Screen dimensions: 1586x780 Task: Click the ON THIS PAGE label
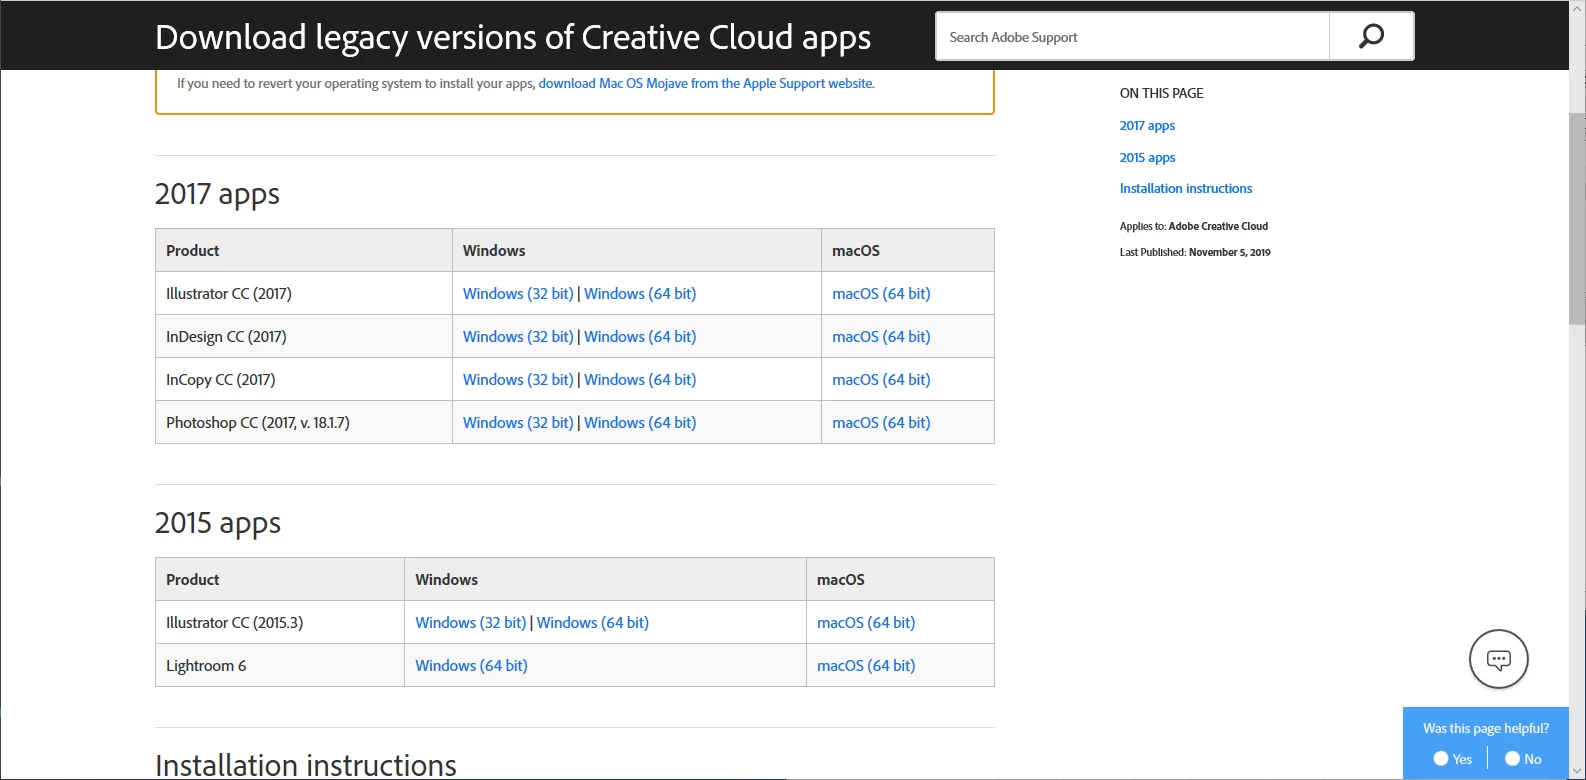coord(1161,93)
